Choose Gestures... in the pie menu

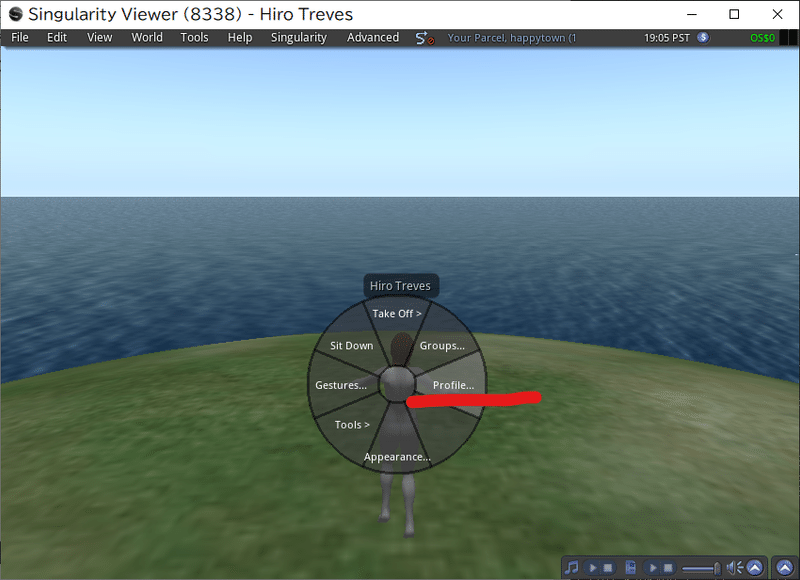click(x=341, y=385)
